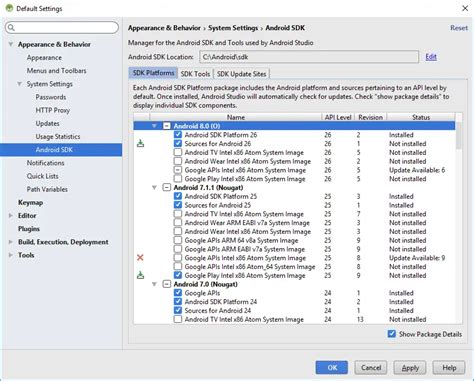474x381 pixels.
Task: Toggle tri-state box for Android 7.0 (Nougat) group
Action: [167, 284]
